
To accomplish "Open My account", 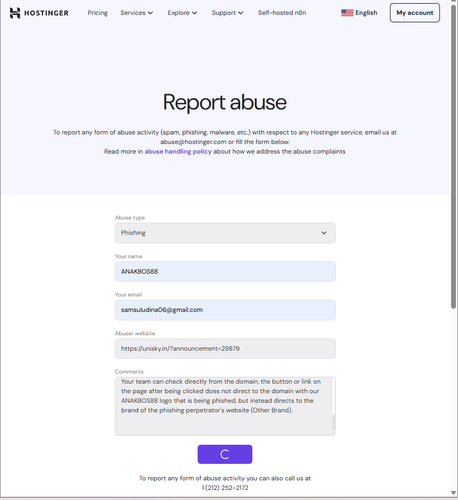I will tap(415, 13).
